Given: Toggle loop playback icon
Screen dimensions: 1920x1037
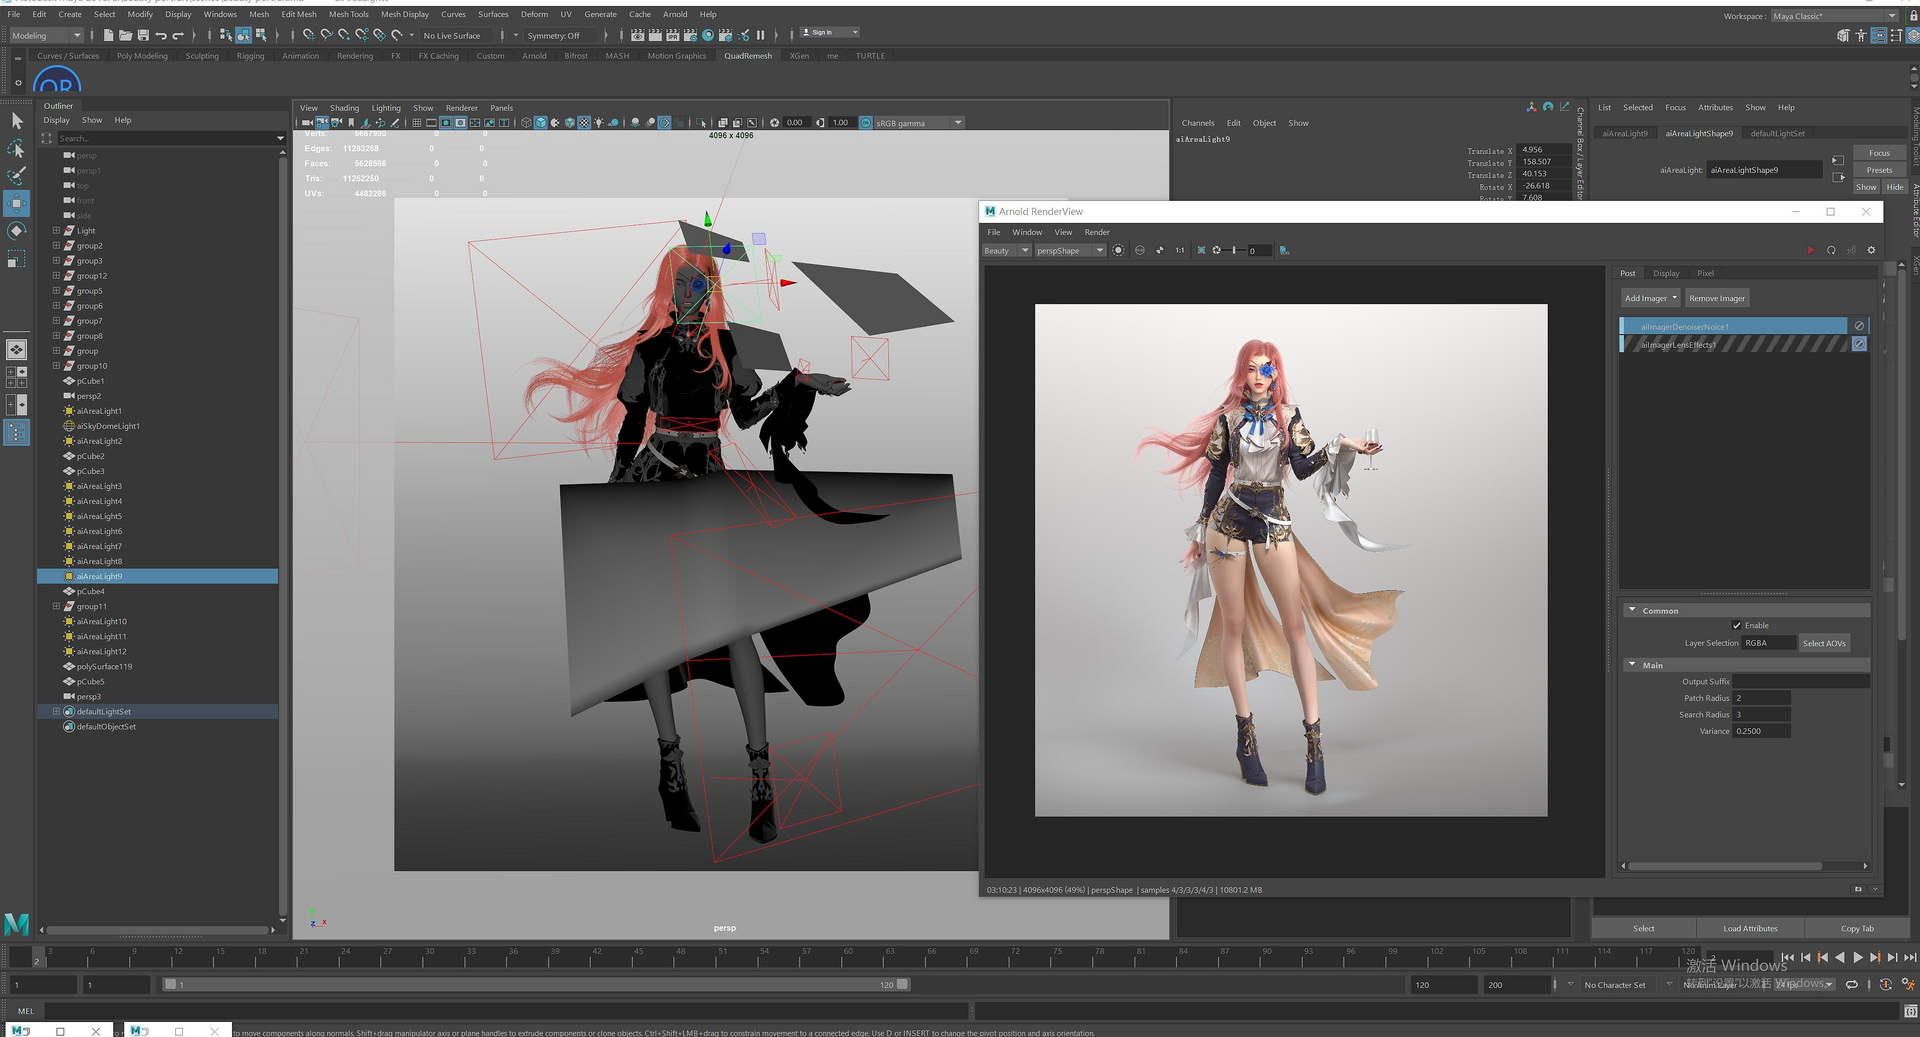Looking at the screenshot, I should [x=1852, y=984].
